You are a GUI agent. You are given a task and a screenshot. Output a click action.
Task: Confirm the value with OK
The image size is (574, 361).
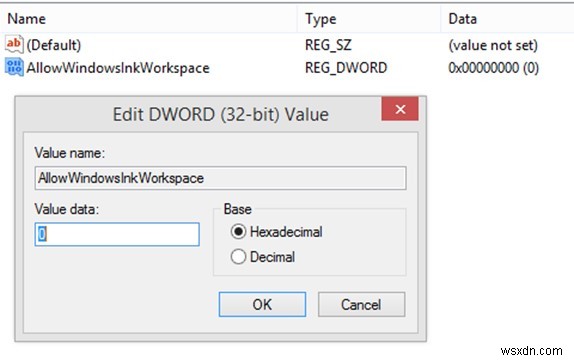(262, 304)
